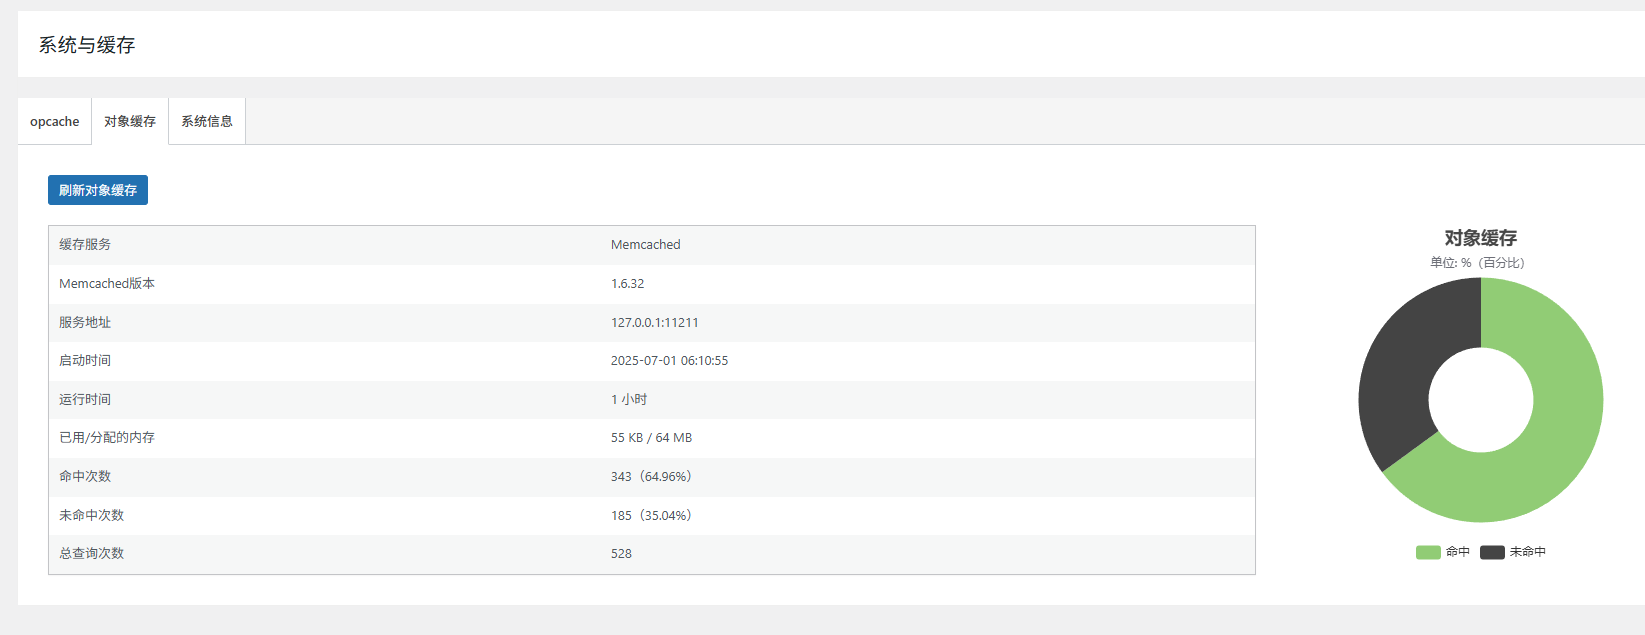Click the 命中 legend label text
1645x635 pixels.
coord(1458,552)
